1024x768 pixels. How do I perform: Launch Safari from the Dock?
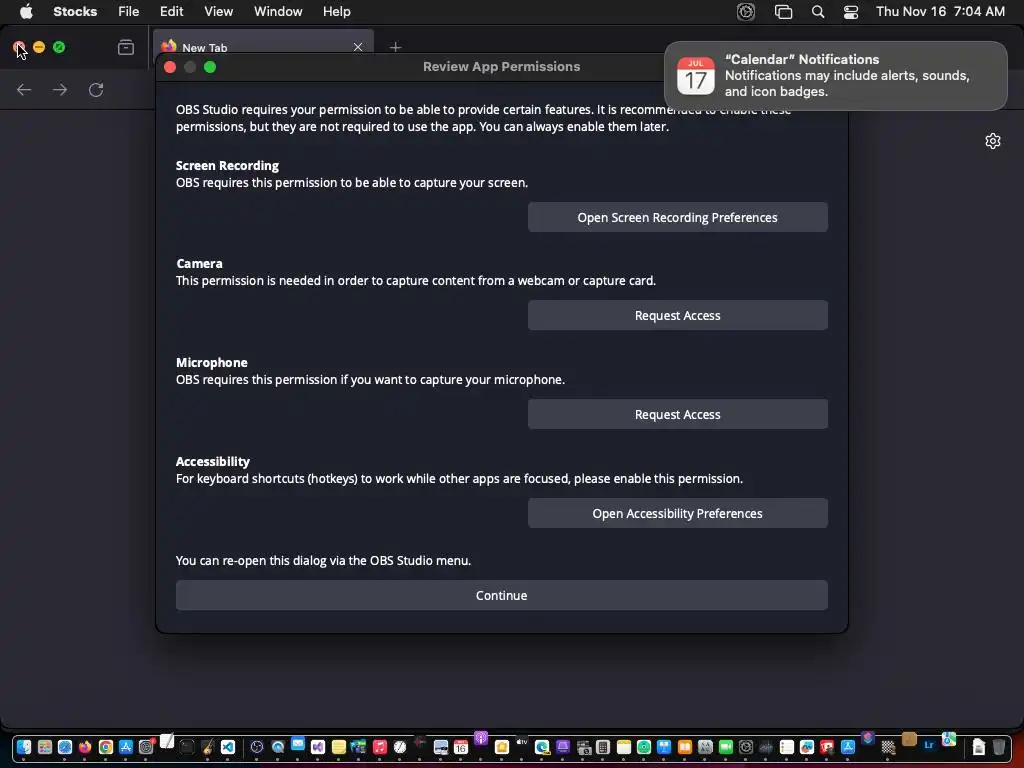(x=65, y=747)
